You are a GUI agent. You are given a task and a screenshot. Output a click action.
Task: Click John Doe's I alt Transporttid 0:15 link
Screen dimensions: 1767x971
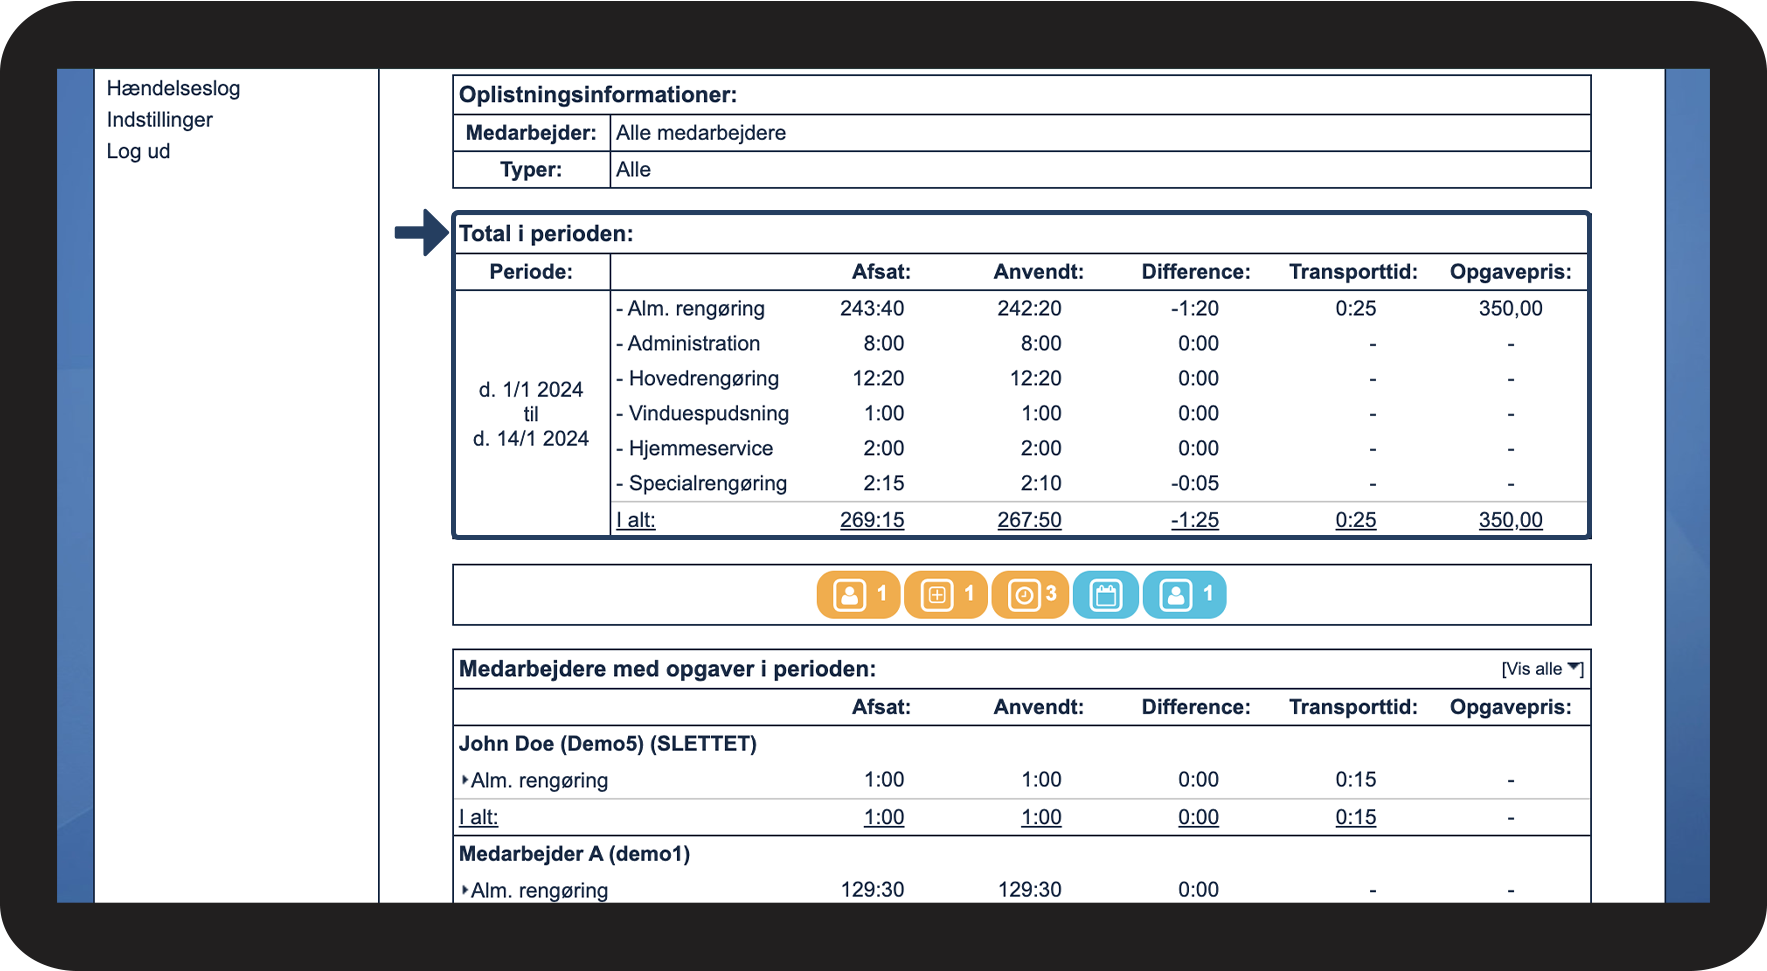point(1356,817)
